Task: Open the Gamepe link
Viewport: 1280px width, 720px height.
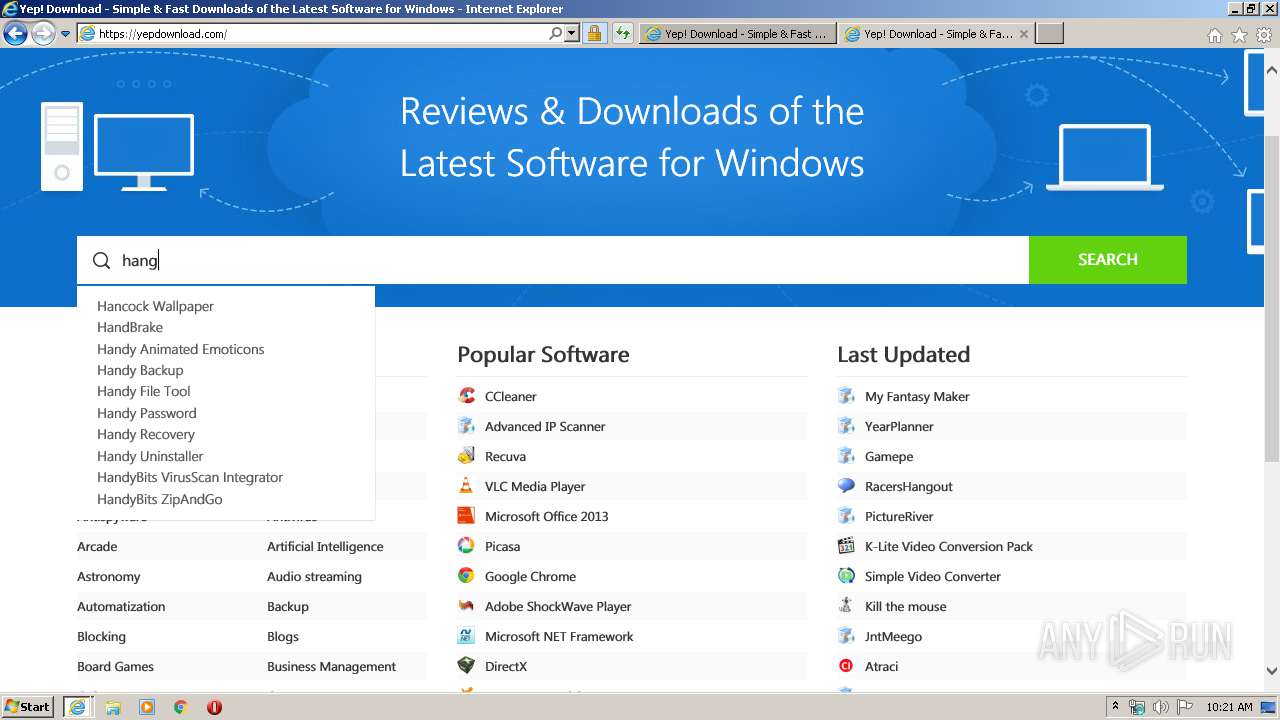Action: (889, 456)
